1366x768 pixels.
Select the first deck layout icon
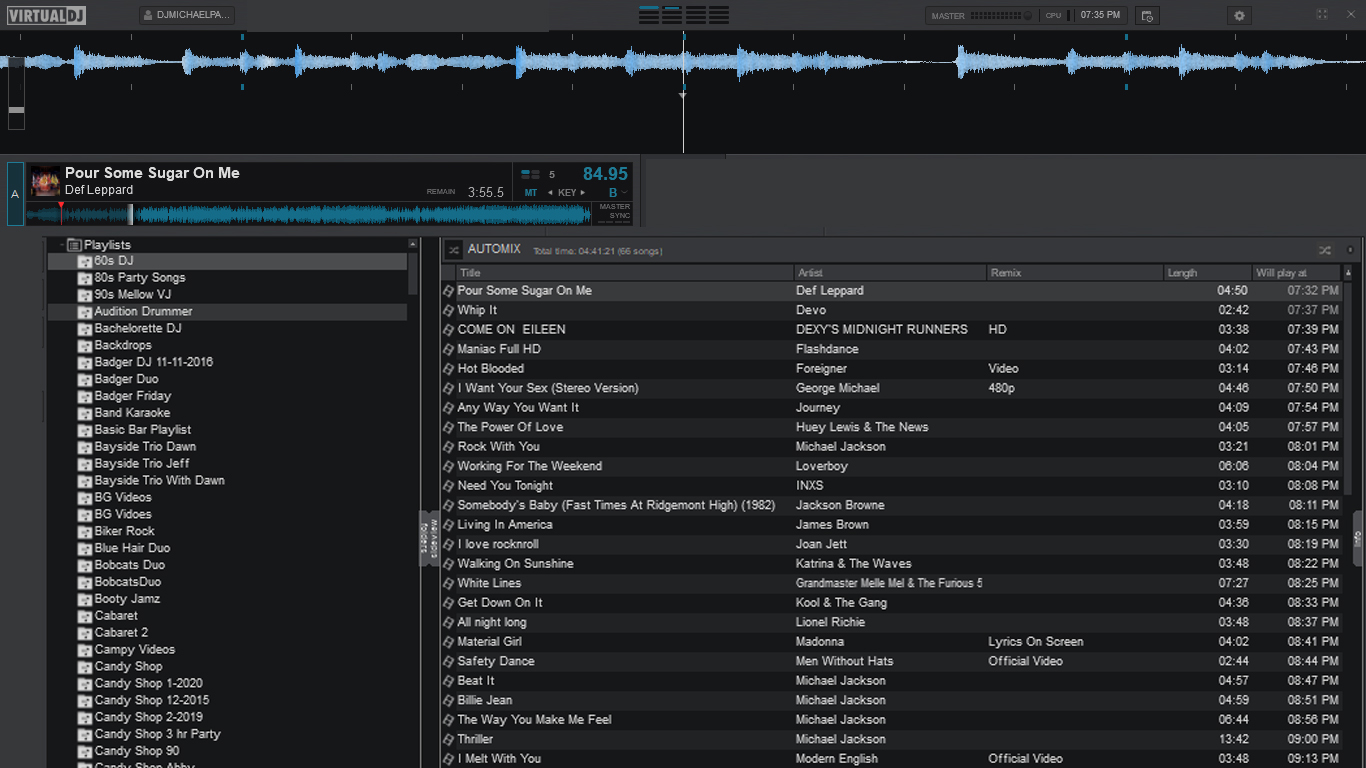649,15
